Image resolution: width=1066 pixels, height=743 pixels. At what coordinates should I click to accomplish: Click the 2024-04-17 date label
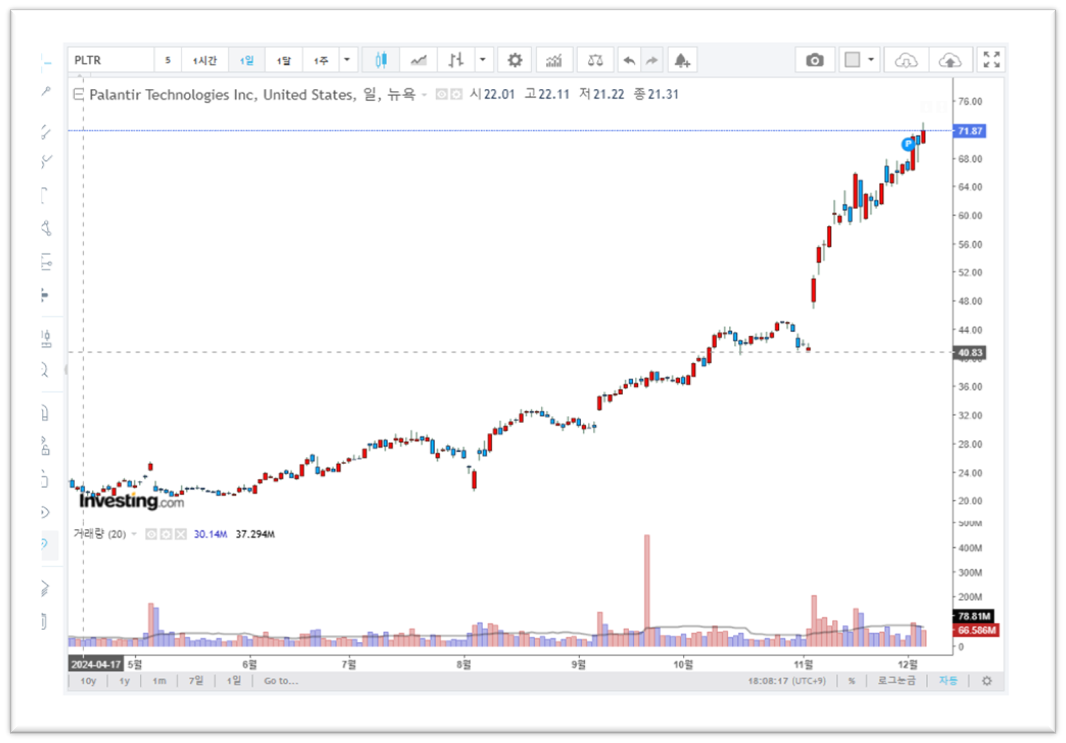coord(96,664)
